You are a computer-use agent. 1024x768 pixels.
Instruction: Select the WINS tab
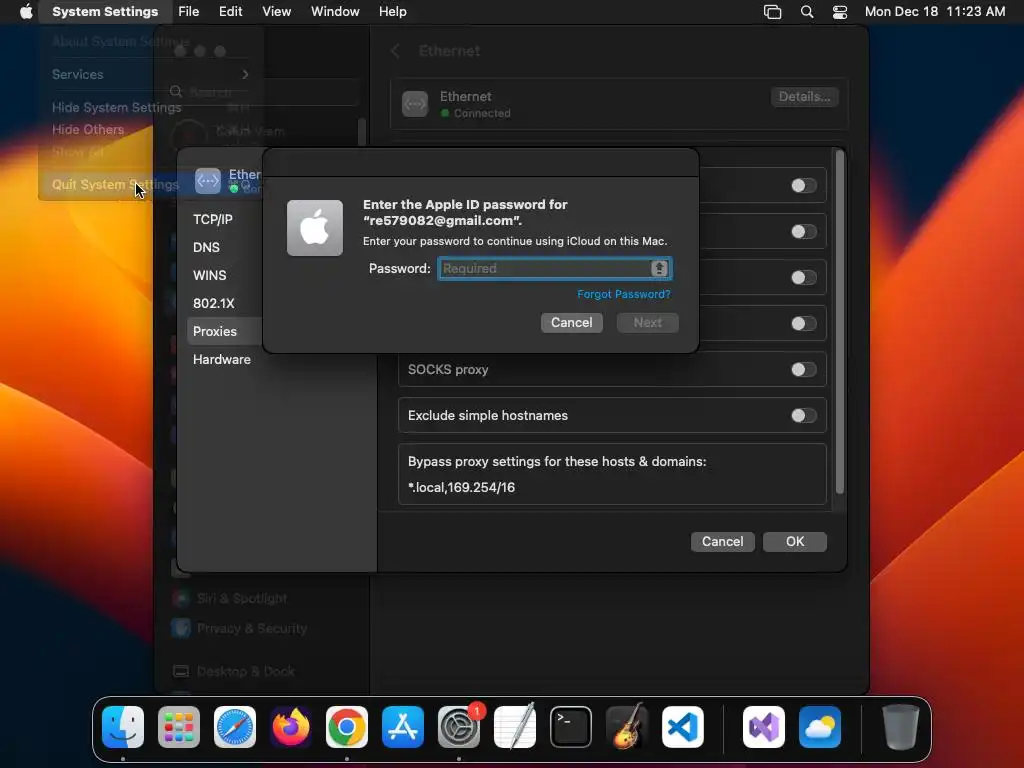[x=210, y=276]
